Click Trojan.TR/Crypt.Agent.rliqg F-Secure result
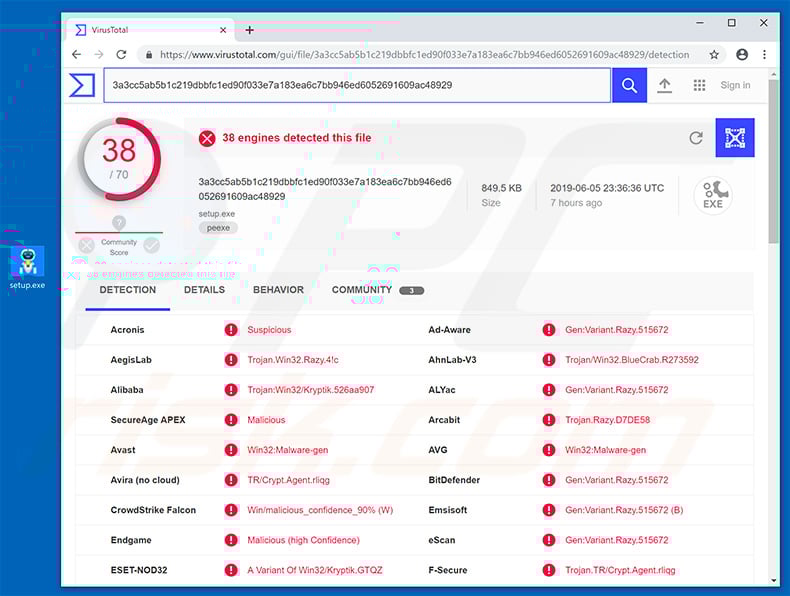 (620, 570)
